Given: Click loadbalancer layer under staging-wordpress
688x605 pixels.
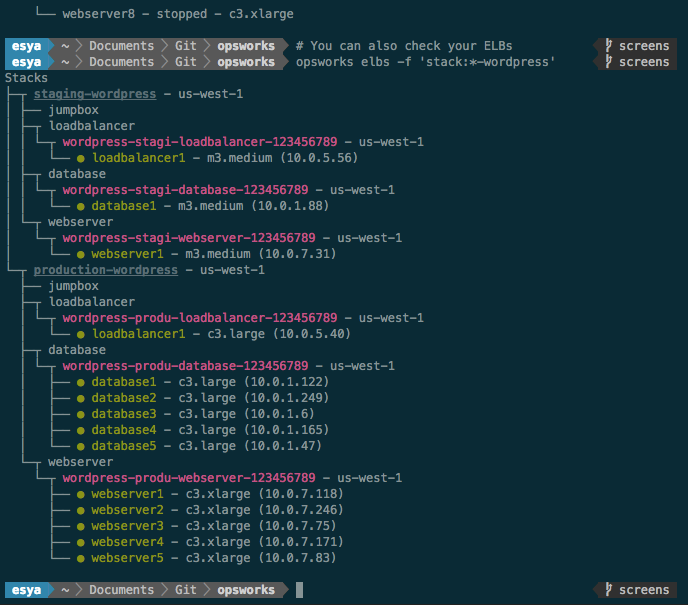Looking at the screenshot, I should (92, 126).
